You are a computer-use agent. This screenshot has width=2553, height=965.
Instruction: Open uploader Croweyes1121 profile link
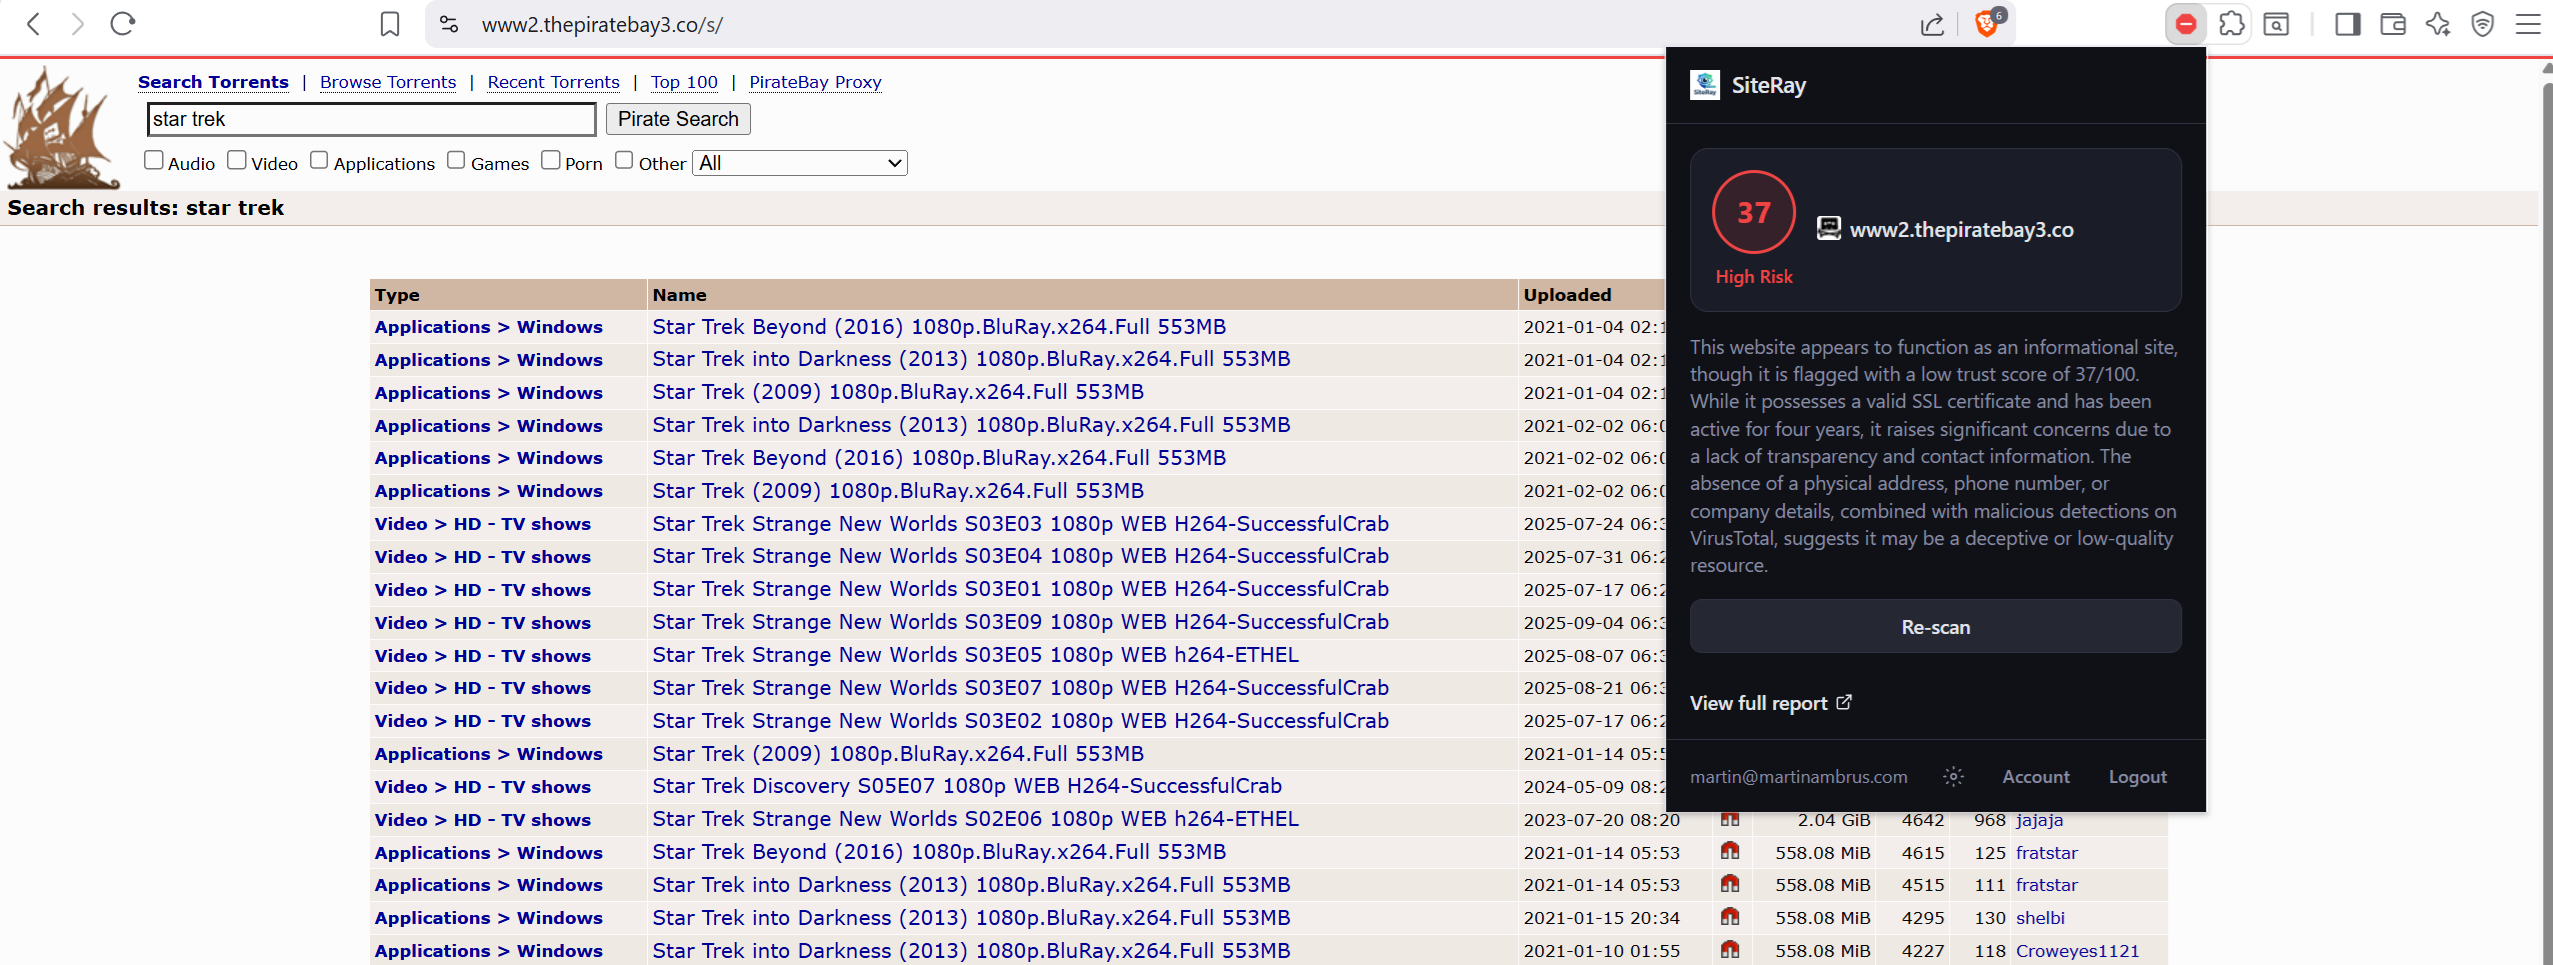[x=2077, y=951]
